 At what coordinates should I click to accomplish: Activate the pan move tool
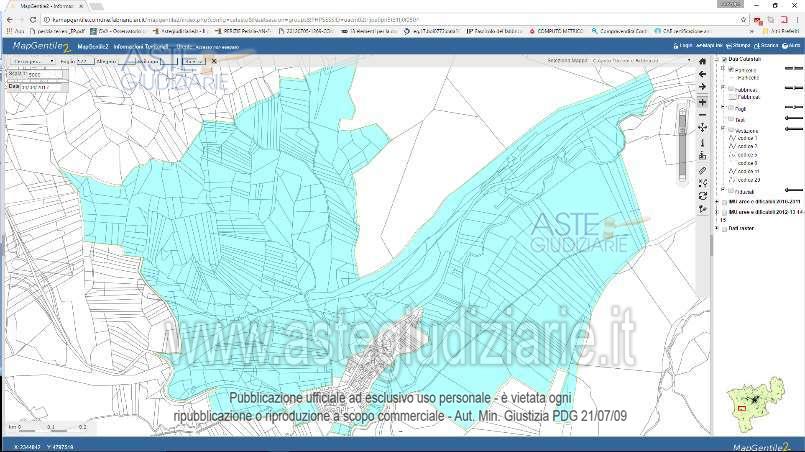tap(703, 128)
